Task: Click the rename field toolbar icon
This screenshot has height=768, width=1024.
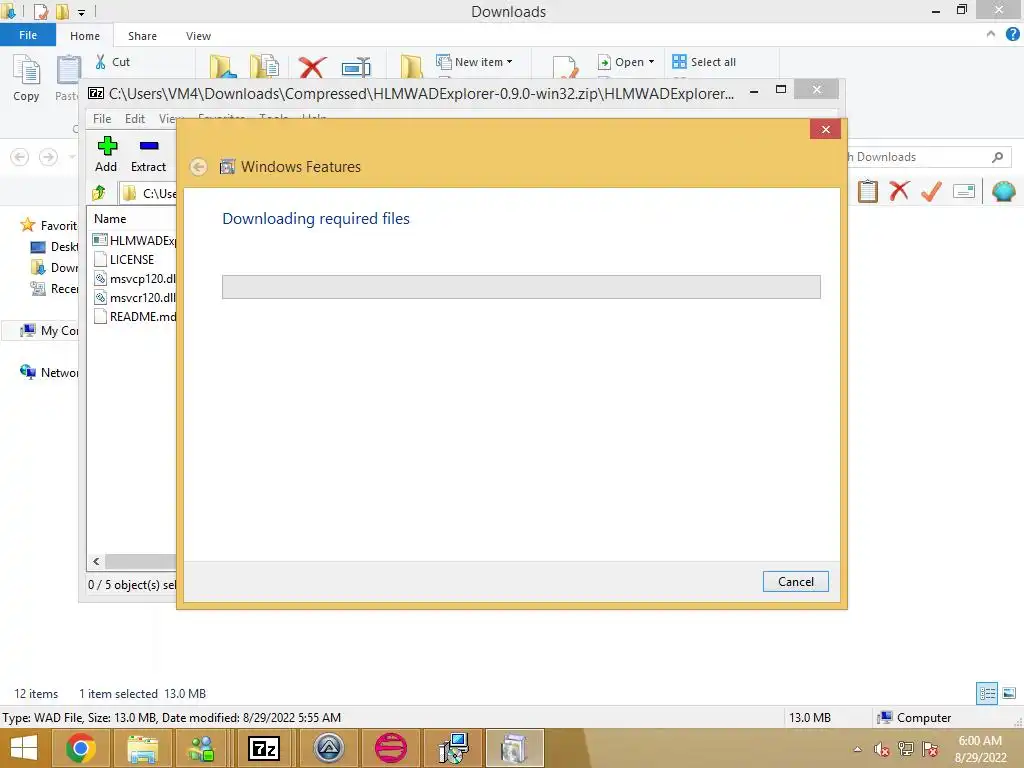Action: tap(964, 191)
